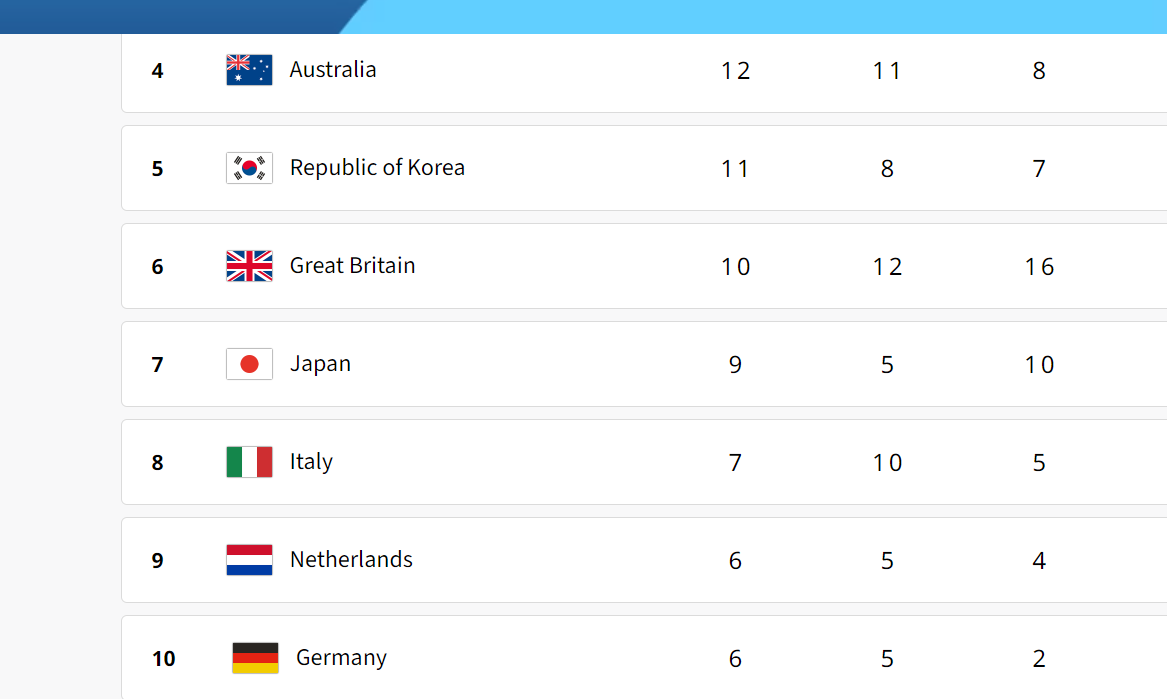This screenshot has width=1167, height=699.
Task: Click rank number 6 in table
Action: (x=157, y=266)
